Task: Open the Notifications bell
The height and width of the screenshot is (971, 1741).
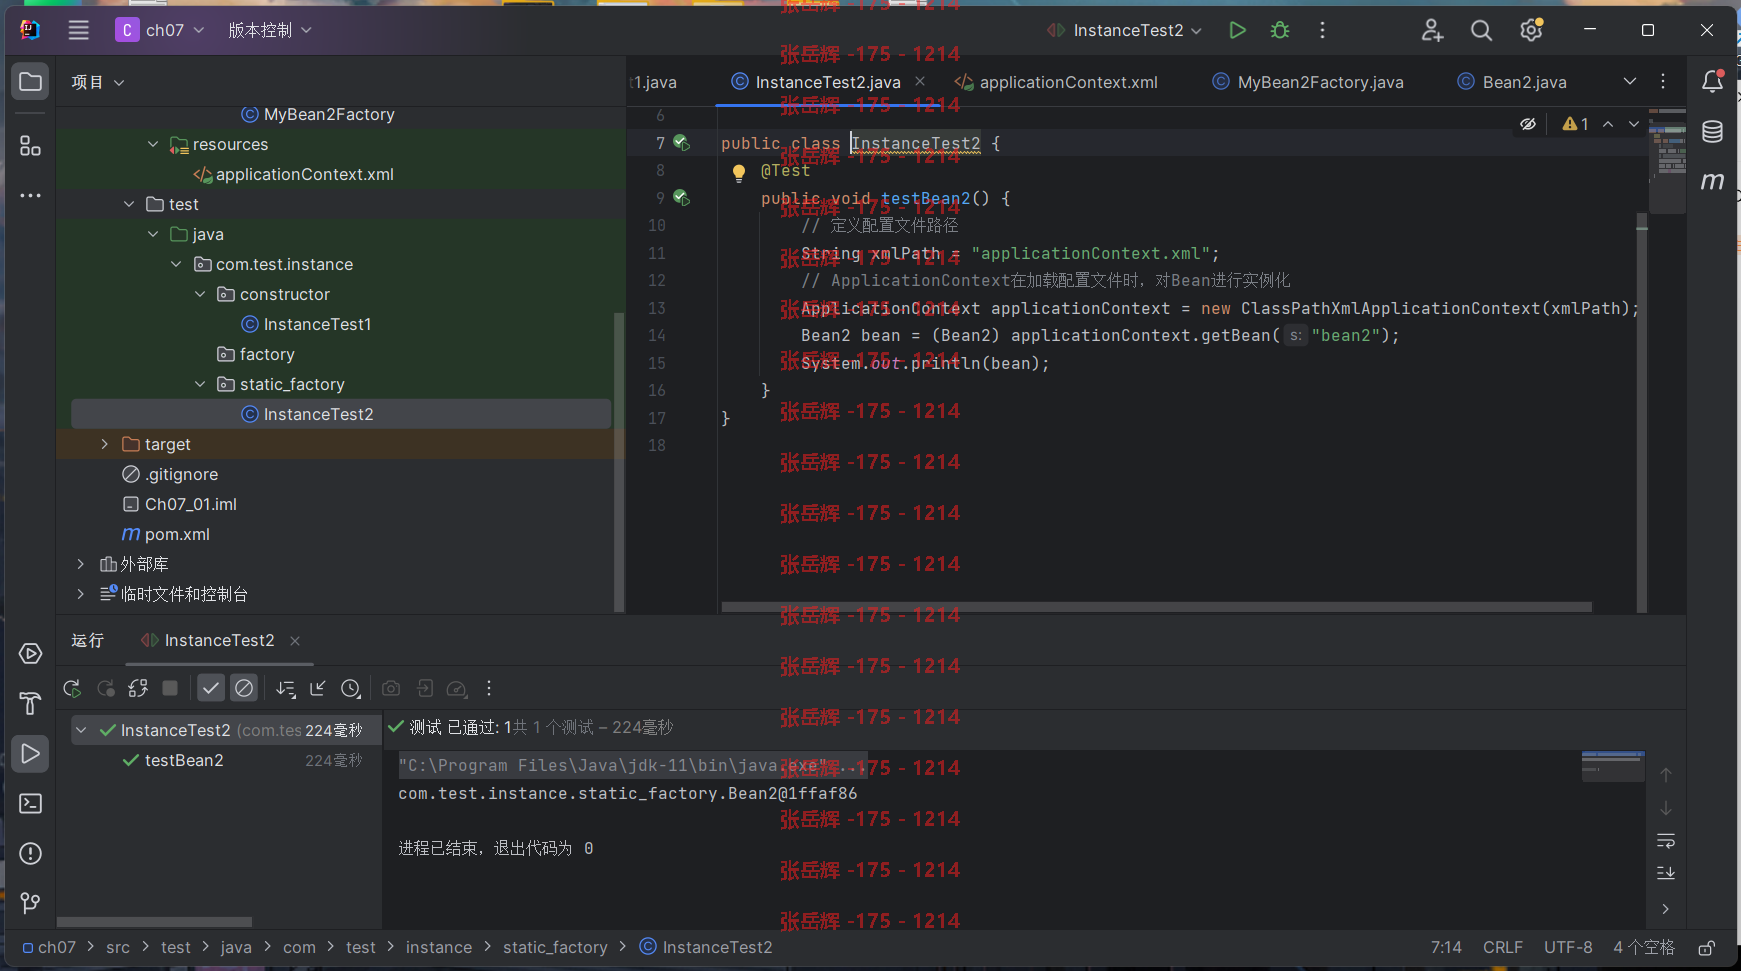Action: coord(1712,81)
